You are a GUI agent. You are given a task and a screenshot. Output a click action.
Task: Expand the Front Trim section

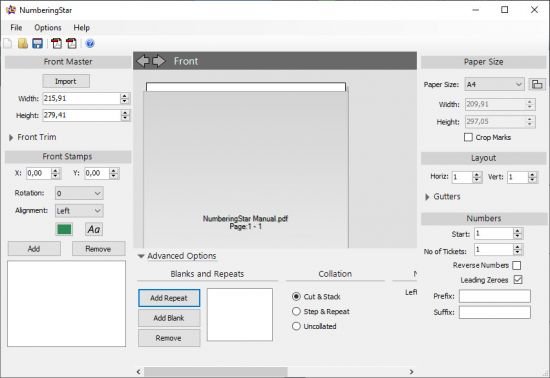click(x=11, y=137)
